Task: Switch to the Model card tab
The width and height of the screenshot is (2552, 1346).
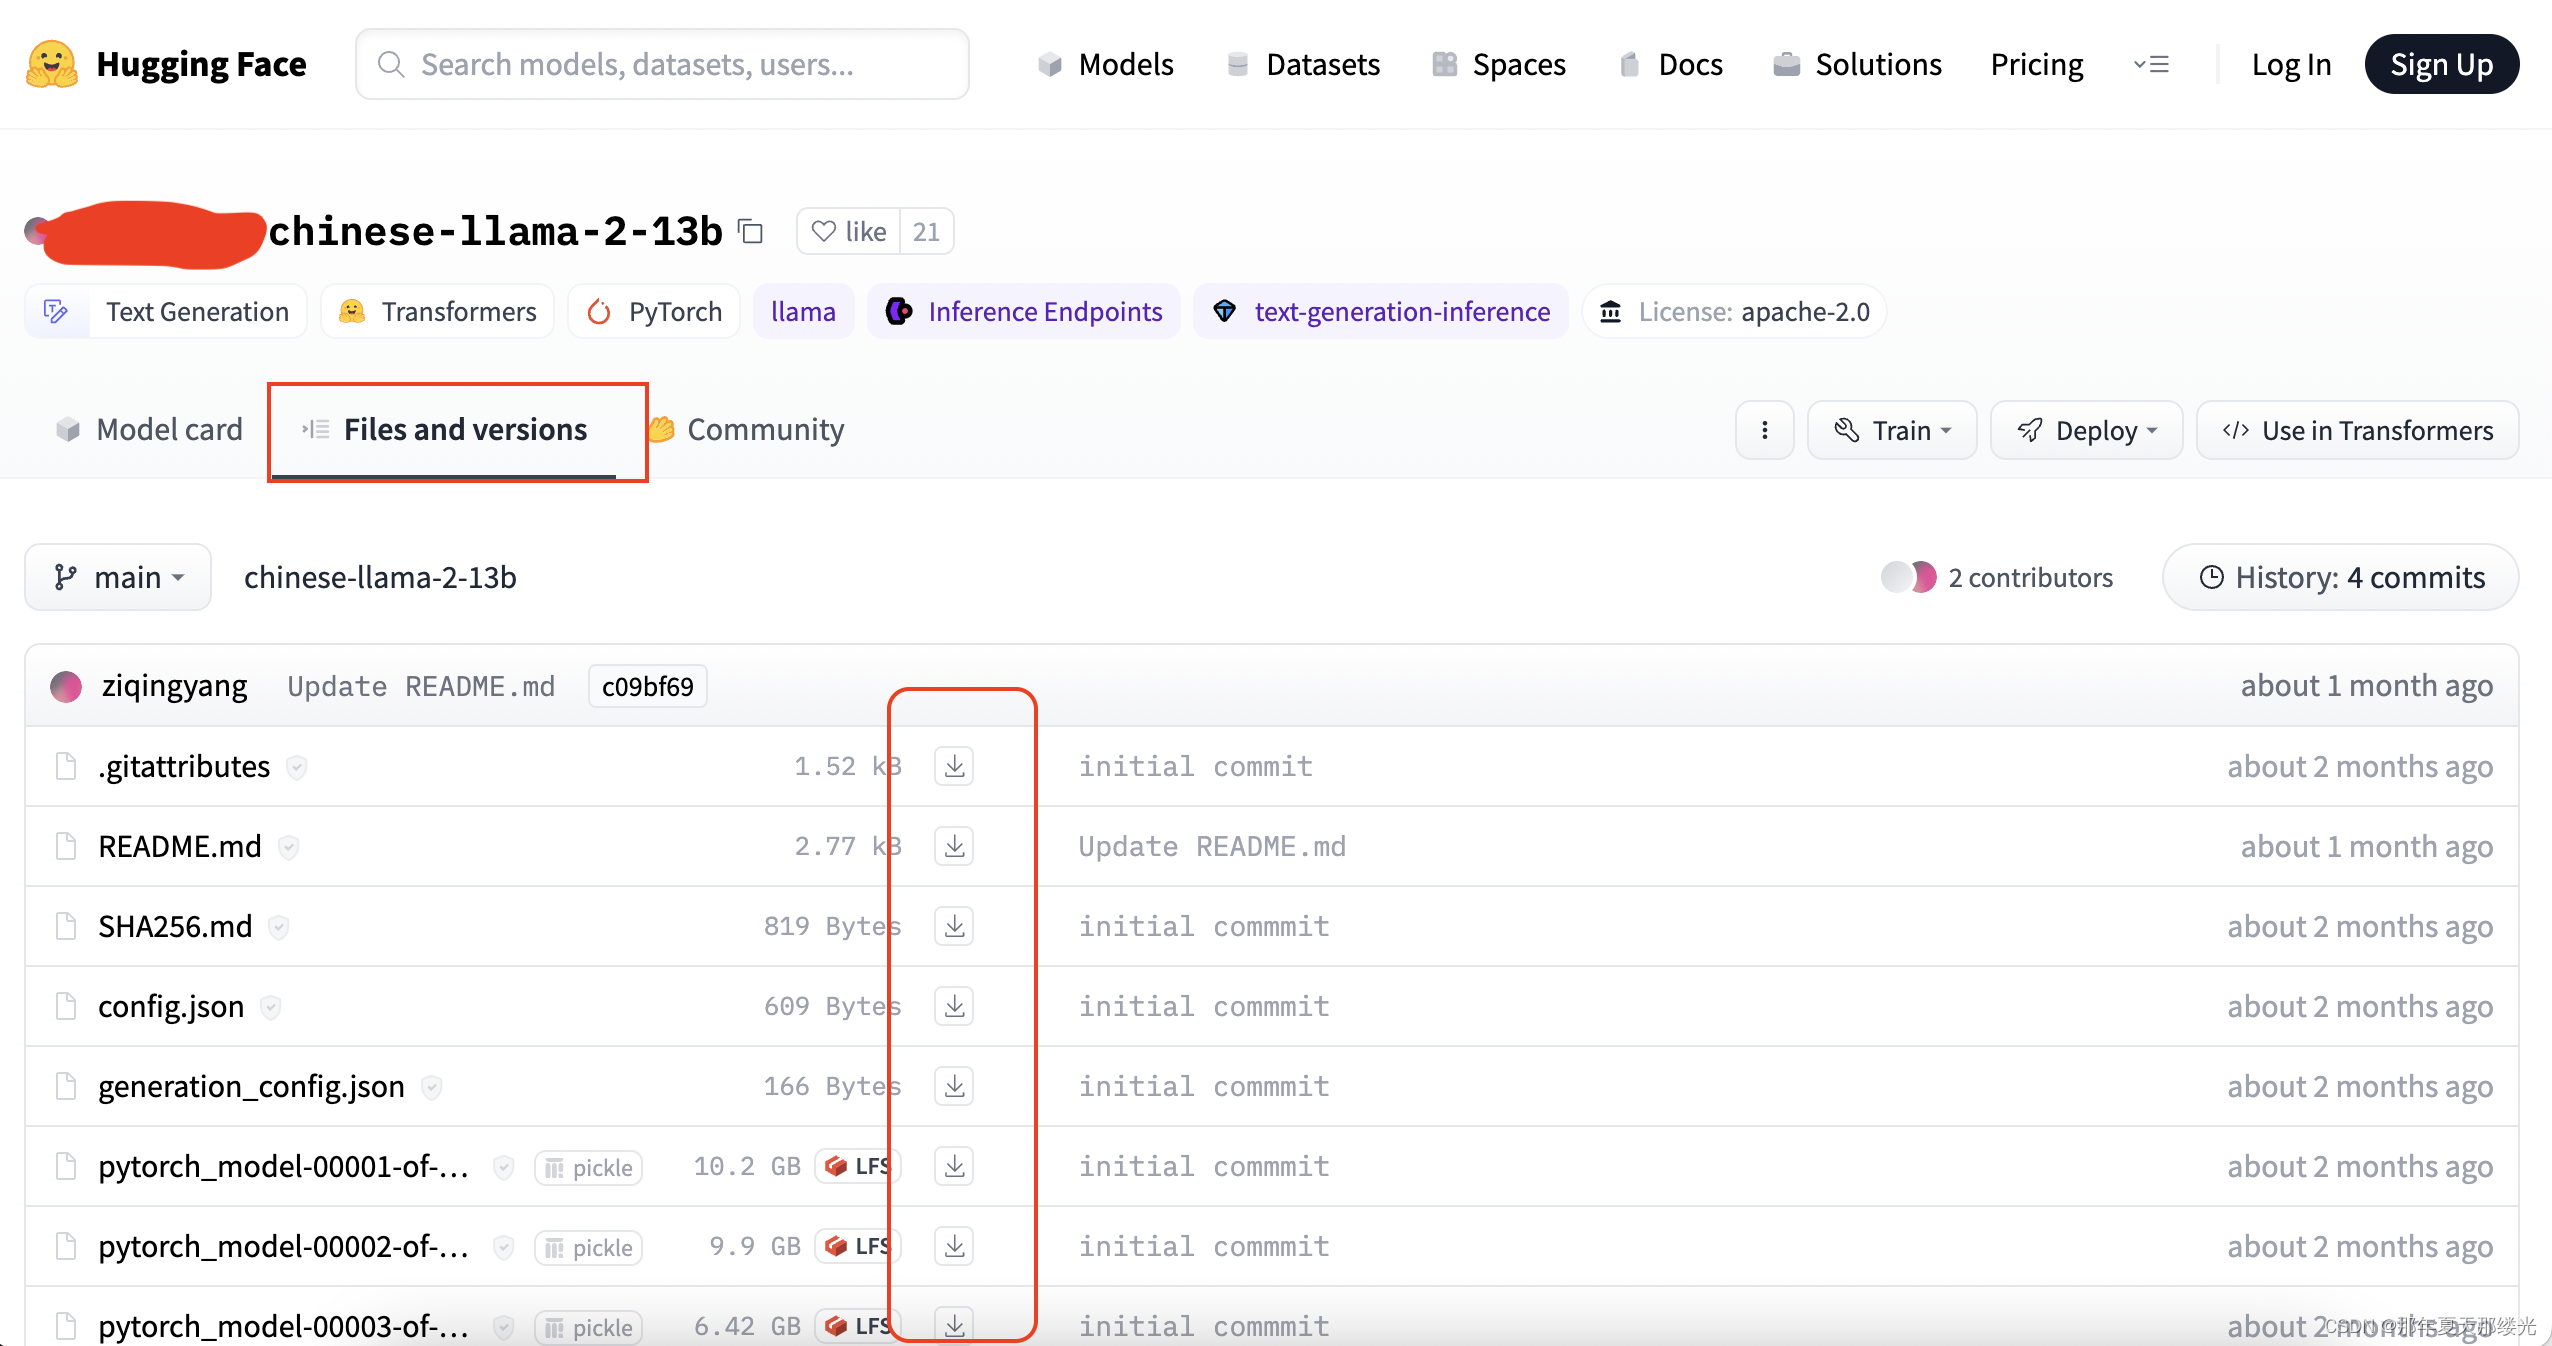Action: click(149, 429)
